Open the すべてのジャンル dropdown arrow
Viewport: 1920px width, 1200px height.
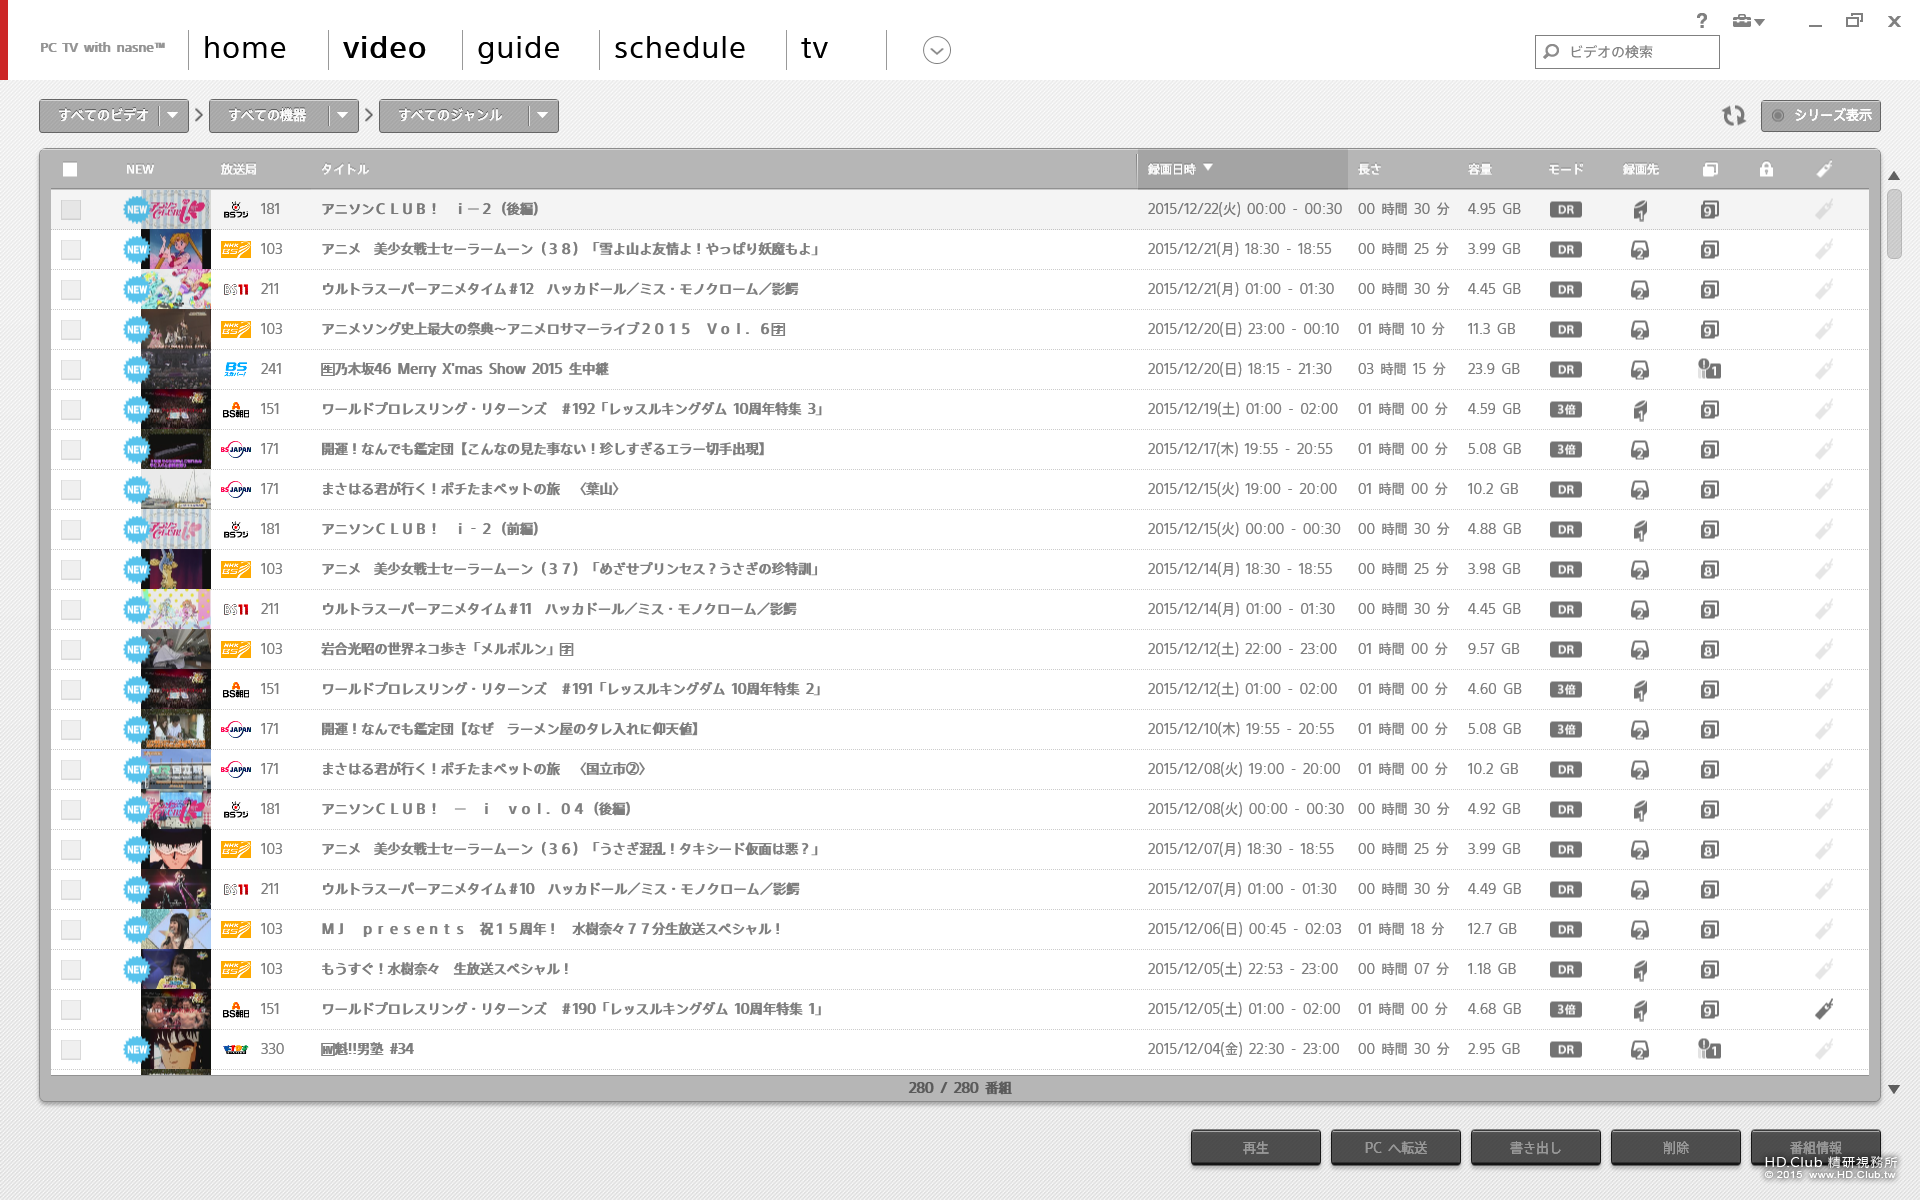point(543,116)
